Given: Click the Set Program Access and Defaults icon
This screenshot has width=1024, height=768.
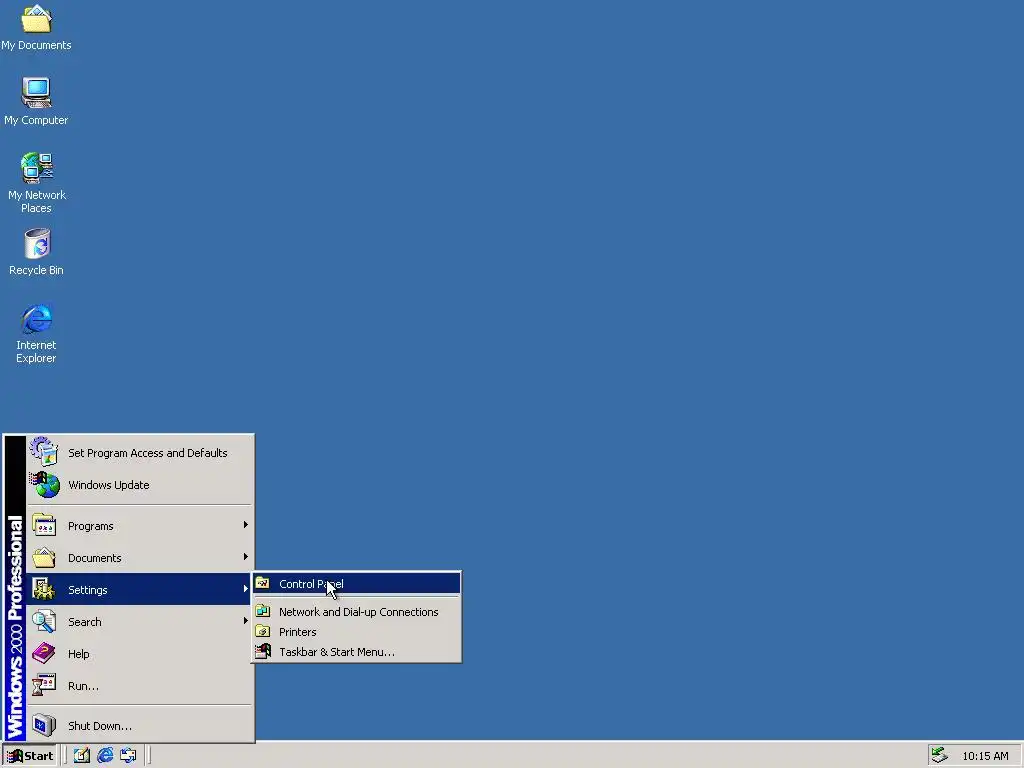Looking at the screenshot, I should pyautogui.click(x=44, y=452).
